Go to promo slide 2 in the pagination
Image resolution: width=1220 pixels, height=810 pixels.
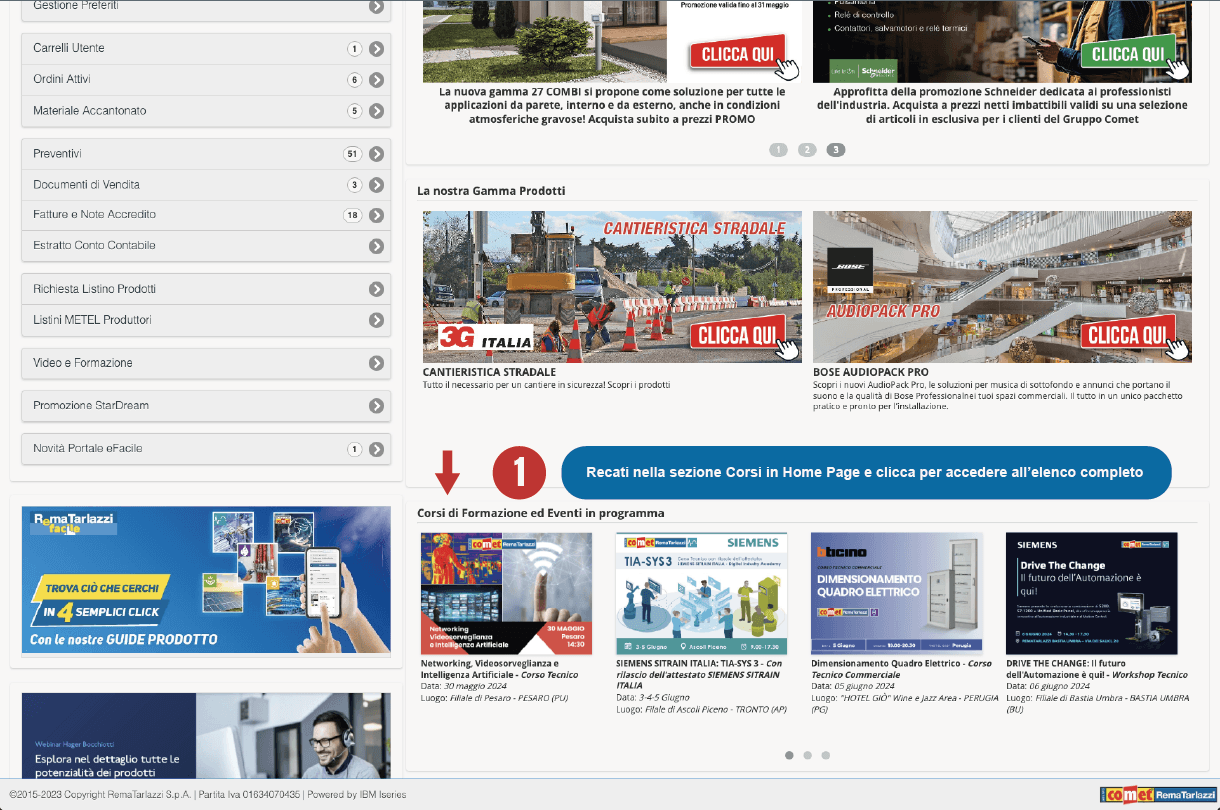click(807, 150)
